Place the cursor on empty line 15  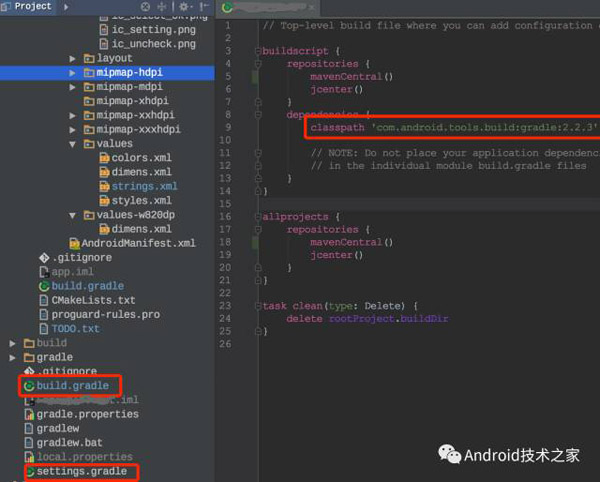pos(429,204)
